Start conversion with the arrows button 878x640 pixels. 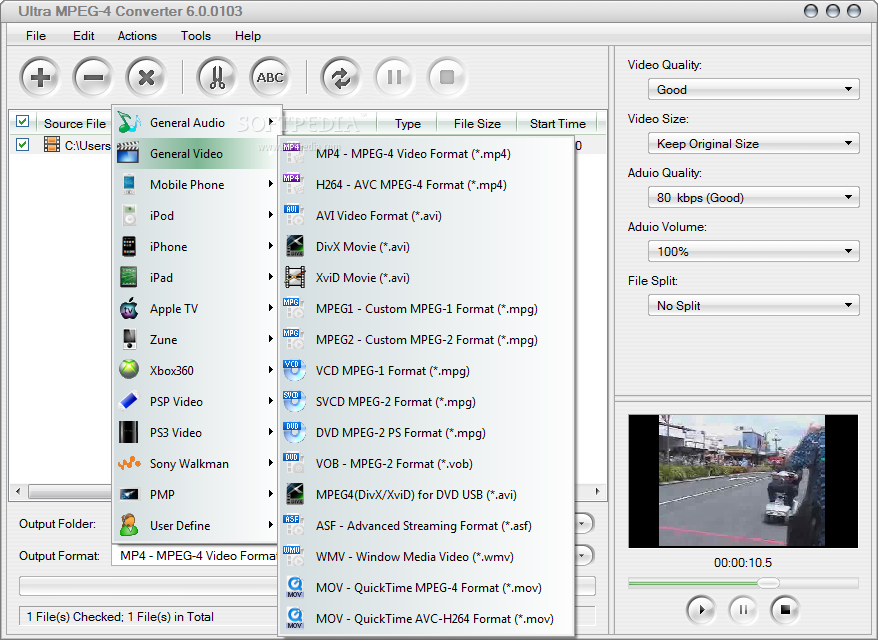(340, 77)
